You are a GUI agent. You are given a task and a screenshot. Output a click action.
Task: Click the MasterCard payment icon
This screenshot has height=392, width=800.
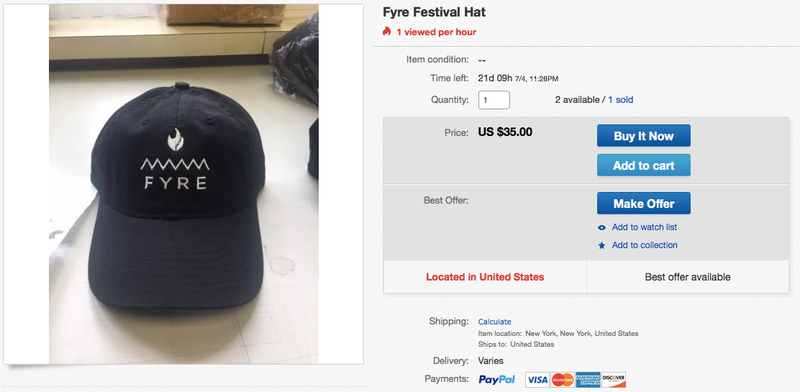coord(562,380)
